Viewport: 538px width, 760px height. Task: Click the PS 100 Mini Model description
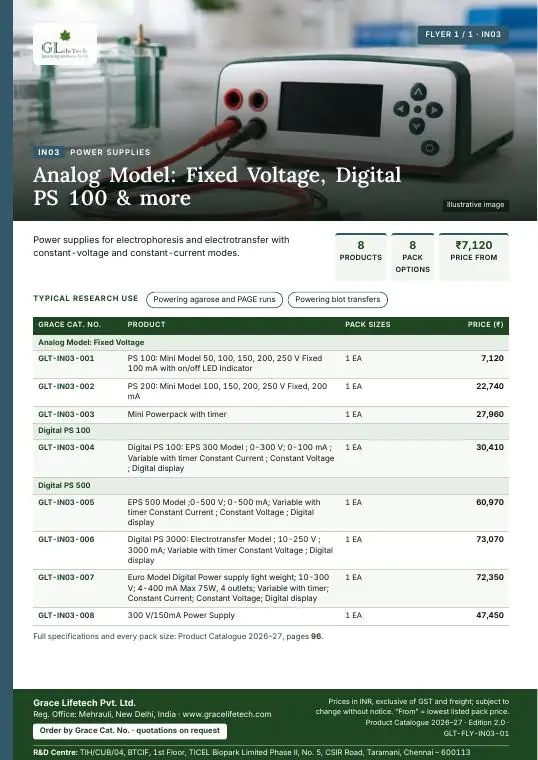coord(225,363)
